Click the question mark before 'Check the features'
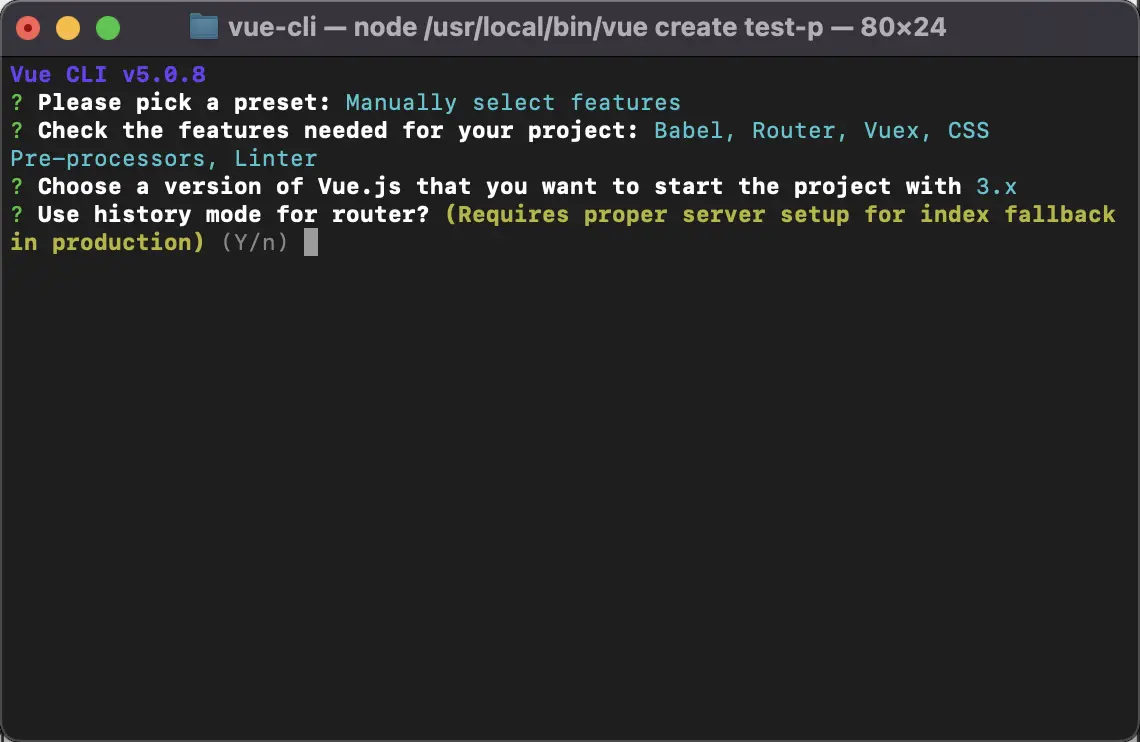 point(17,131)
